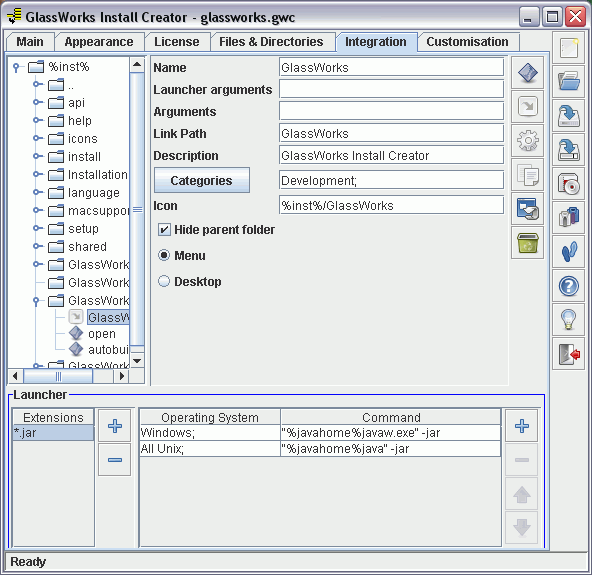Click the Save As drive icon

point(569,150)
